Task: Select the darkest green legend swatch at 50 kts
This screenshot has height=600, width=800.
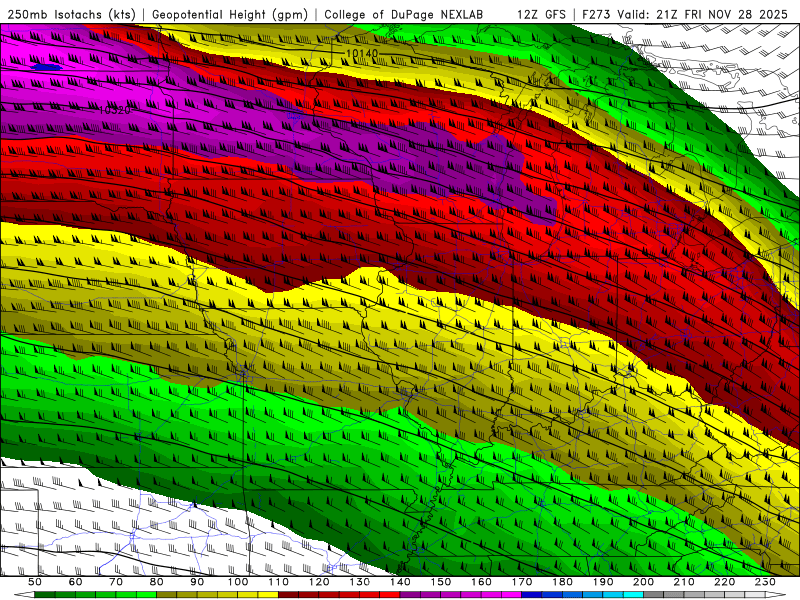Action: tap(44, 595)
